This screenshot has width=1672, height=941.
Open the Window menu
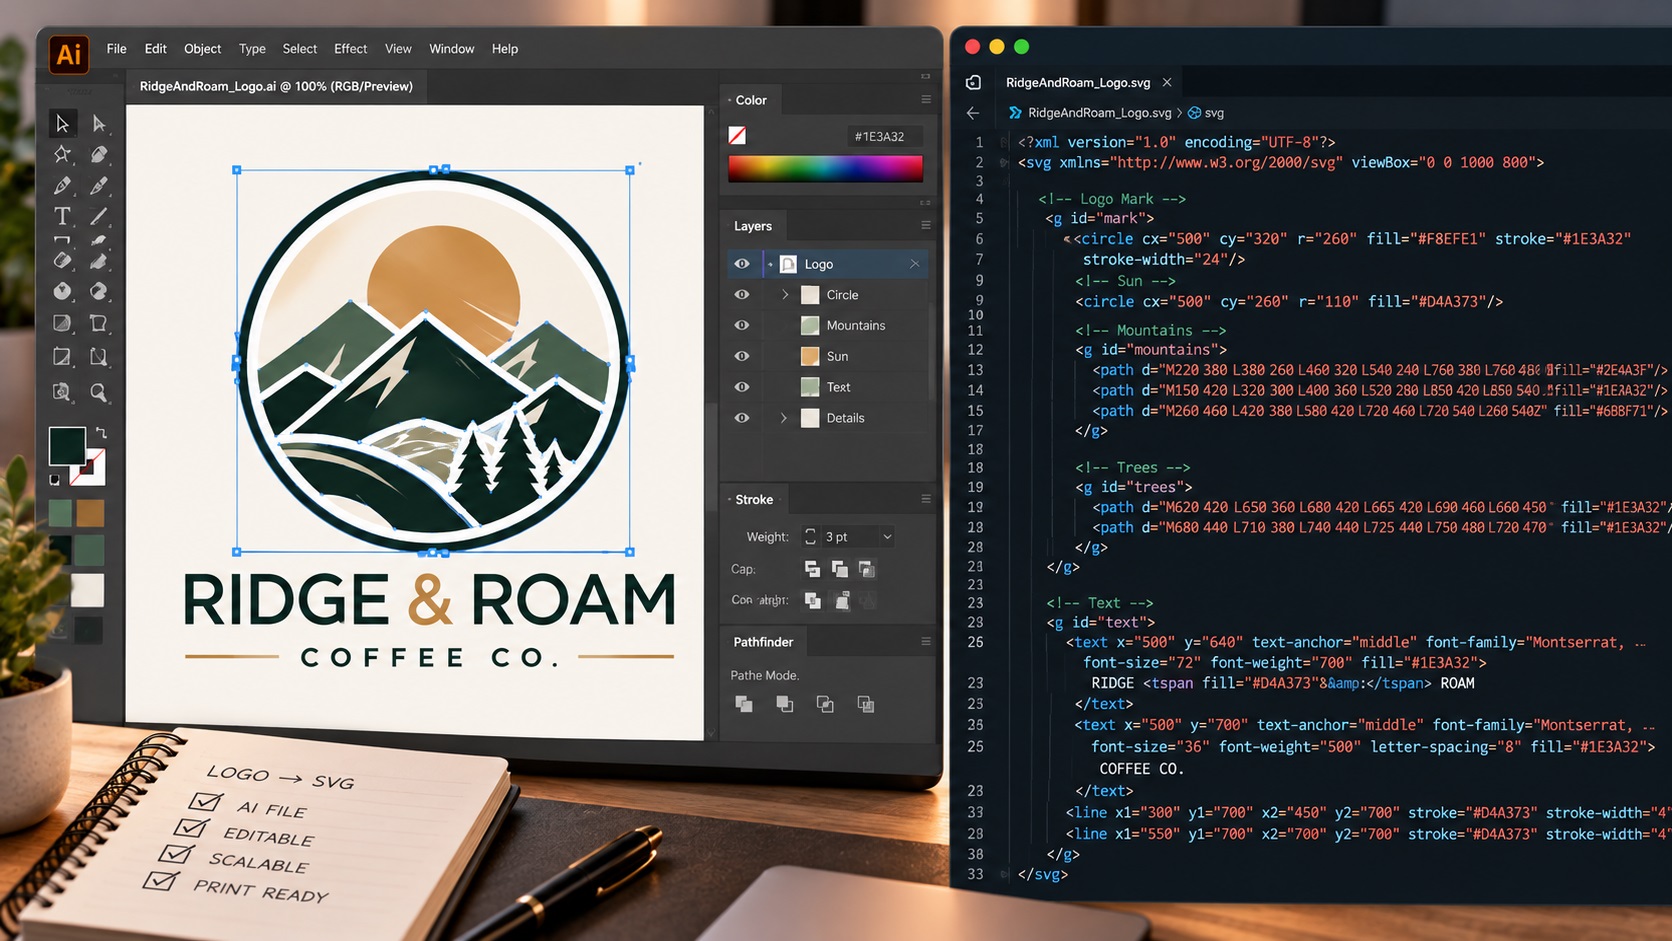[452, 49]
